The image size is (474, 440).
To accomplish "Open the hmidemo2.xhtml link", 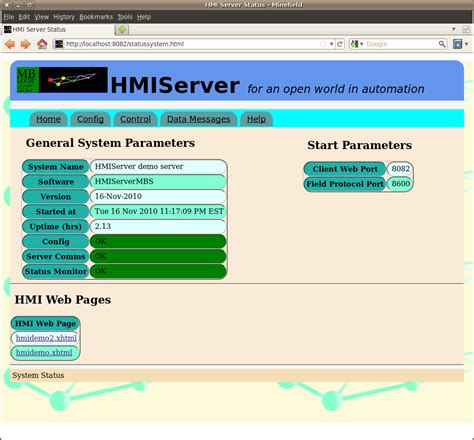I will tap(46, 338).
